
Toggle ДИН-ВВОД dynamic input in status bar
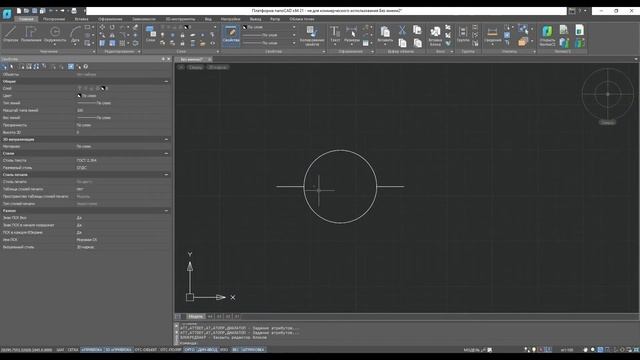pos(207,350)
